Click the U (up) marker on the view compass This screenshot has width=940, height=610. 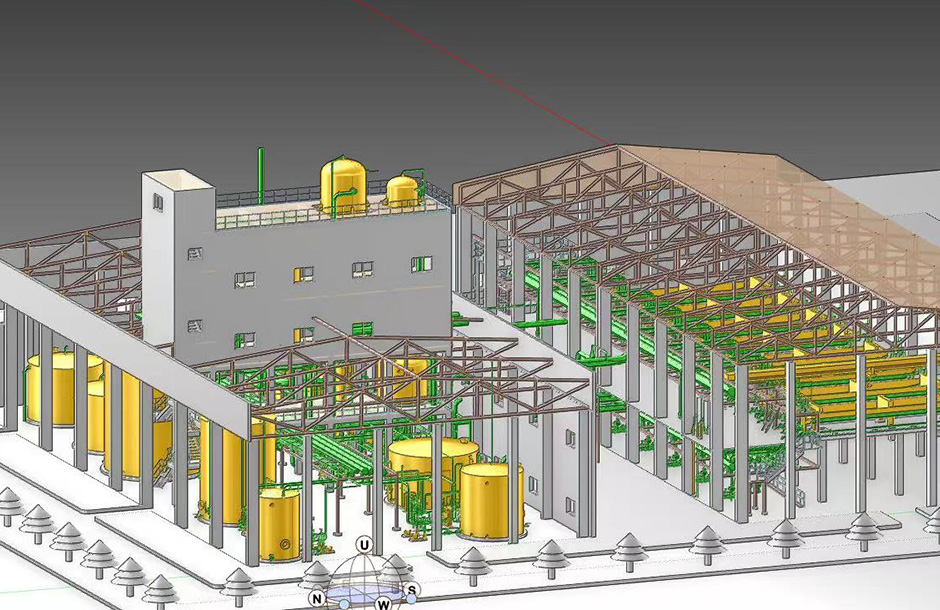pyautogui.click(x=364, y=545)
